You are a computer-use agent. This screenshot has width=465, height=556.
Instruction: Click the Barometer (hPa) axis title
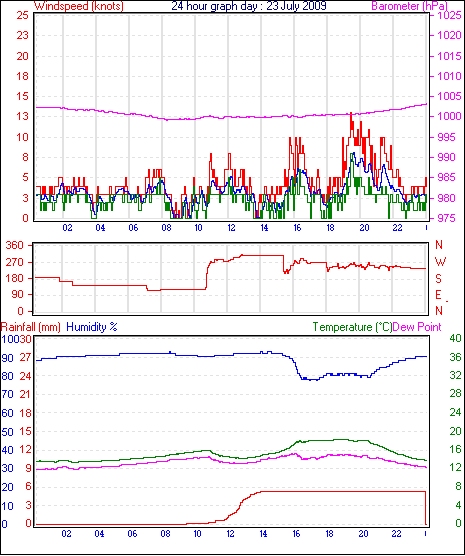pyautogui.click(x=409, y=6)
